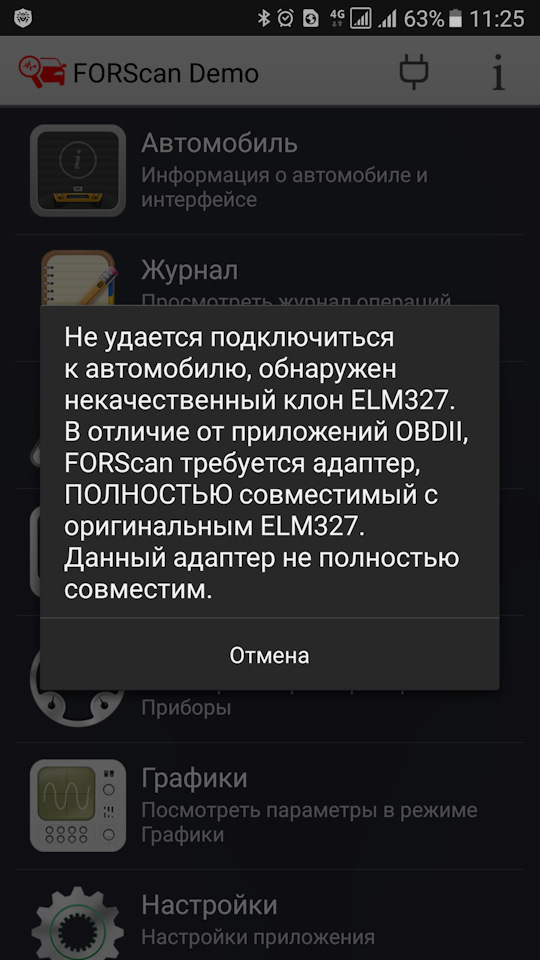This screenshot has width=540, height=960.
Task: Tap the Bluetooth status bar icon
Action: tap(264, 18)
